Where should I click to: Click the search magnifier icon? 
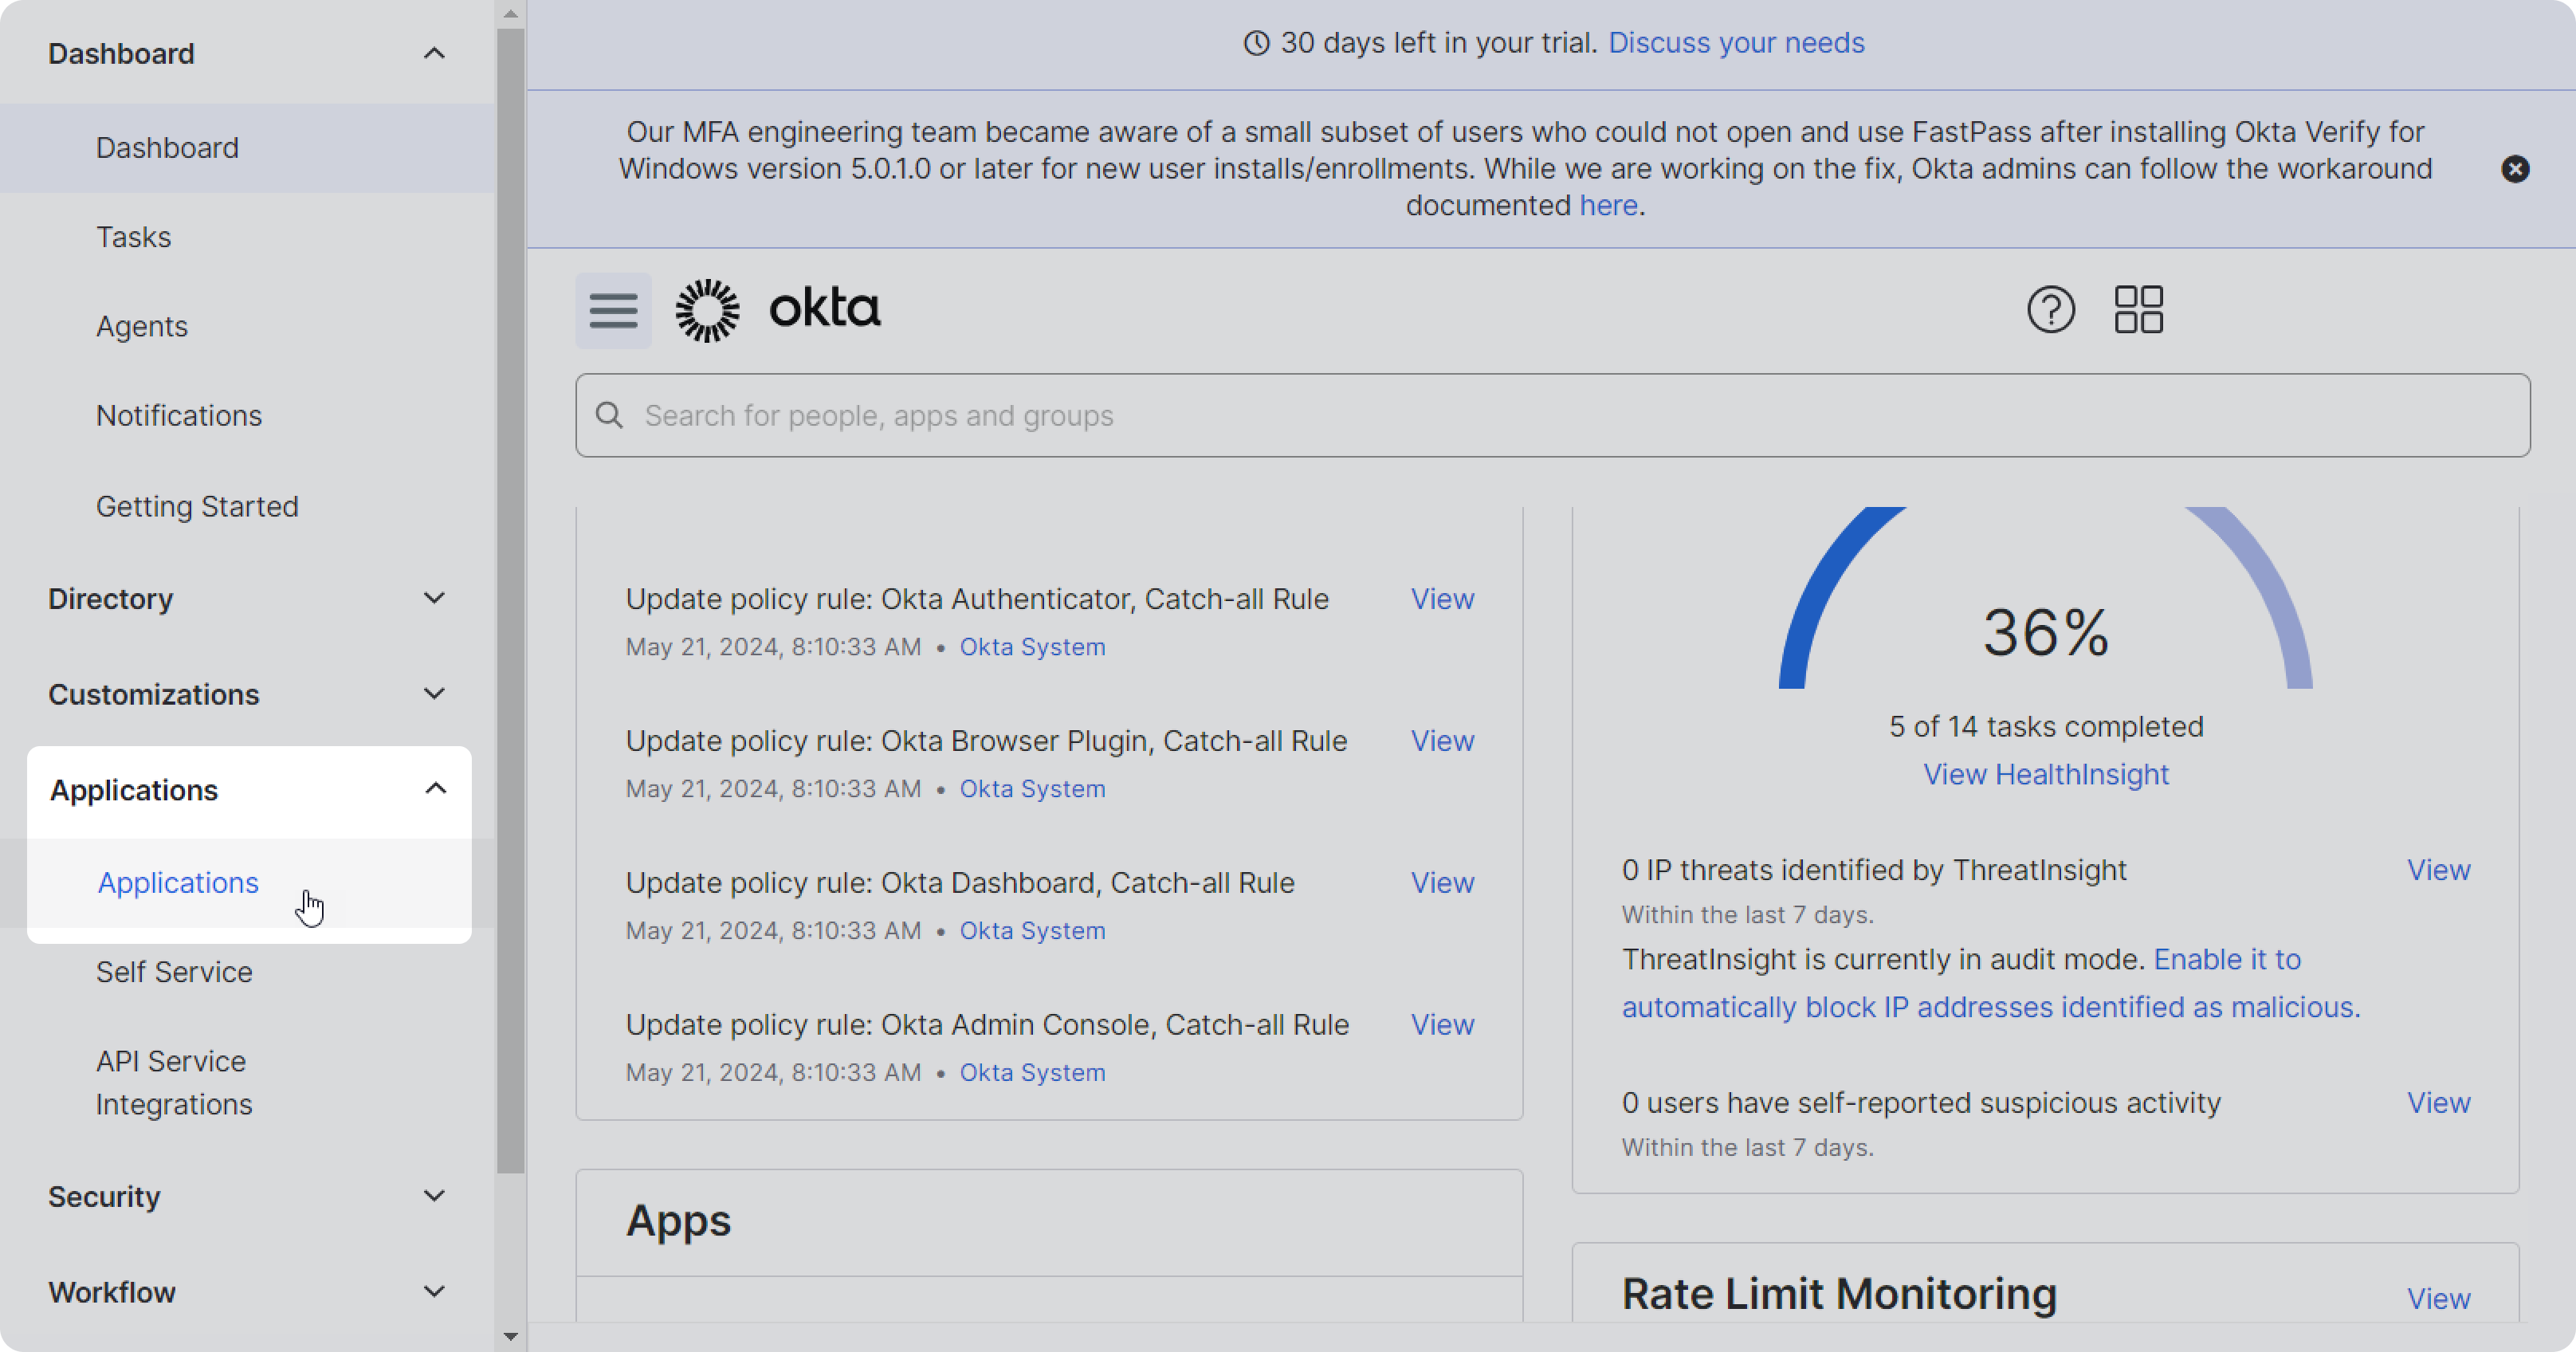tap(609, 415)
